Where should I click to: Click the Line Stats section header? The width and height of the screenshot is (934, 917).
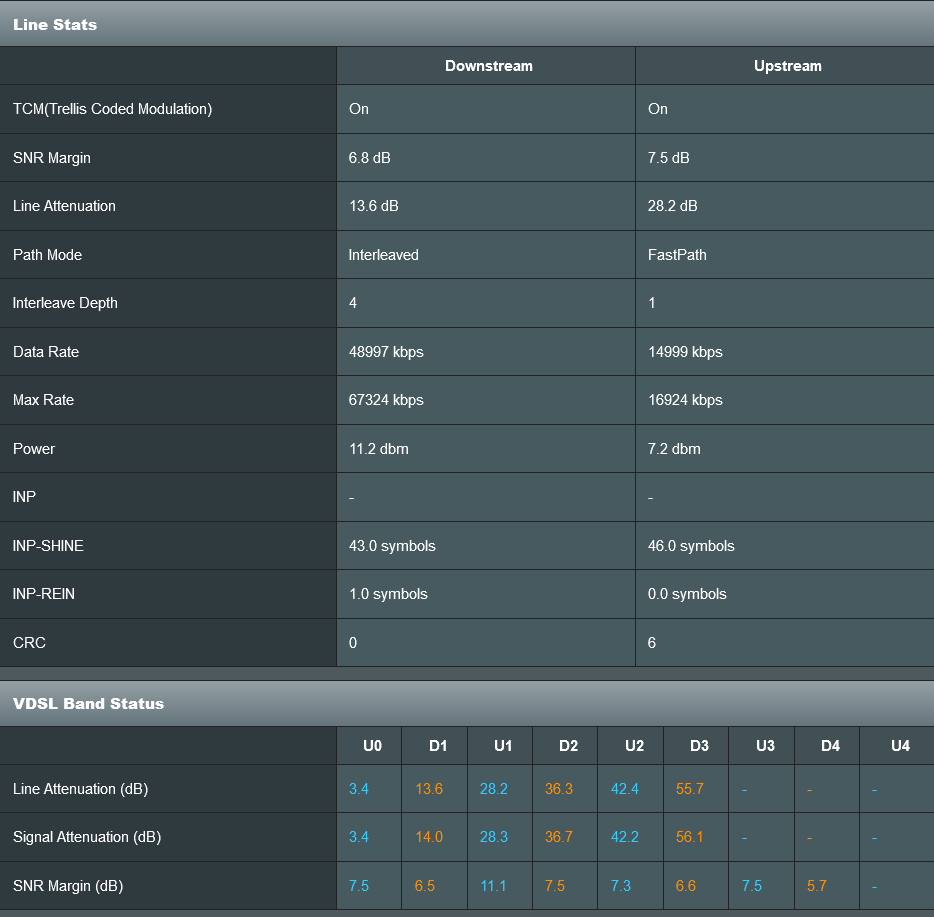[x=55, y=24]
